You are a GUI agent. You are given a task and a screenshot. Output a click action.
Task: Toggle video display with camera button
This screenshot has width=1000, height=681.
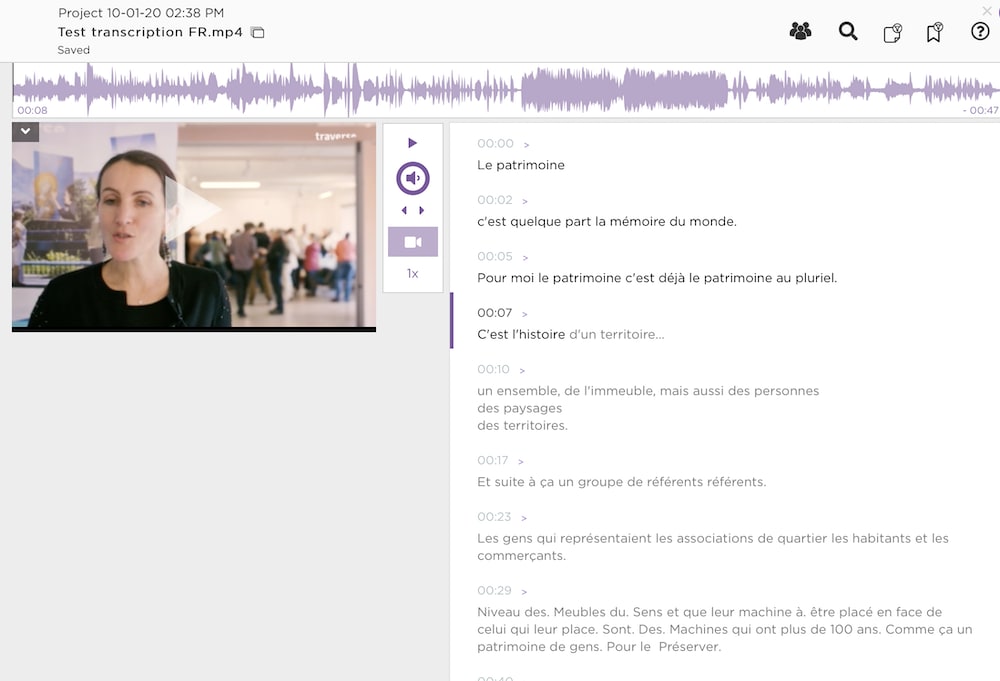click(413, 242)
